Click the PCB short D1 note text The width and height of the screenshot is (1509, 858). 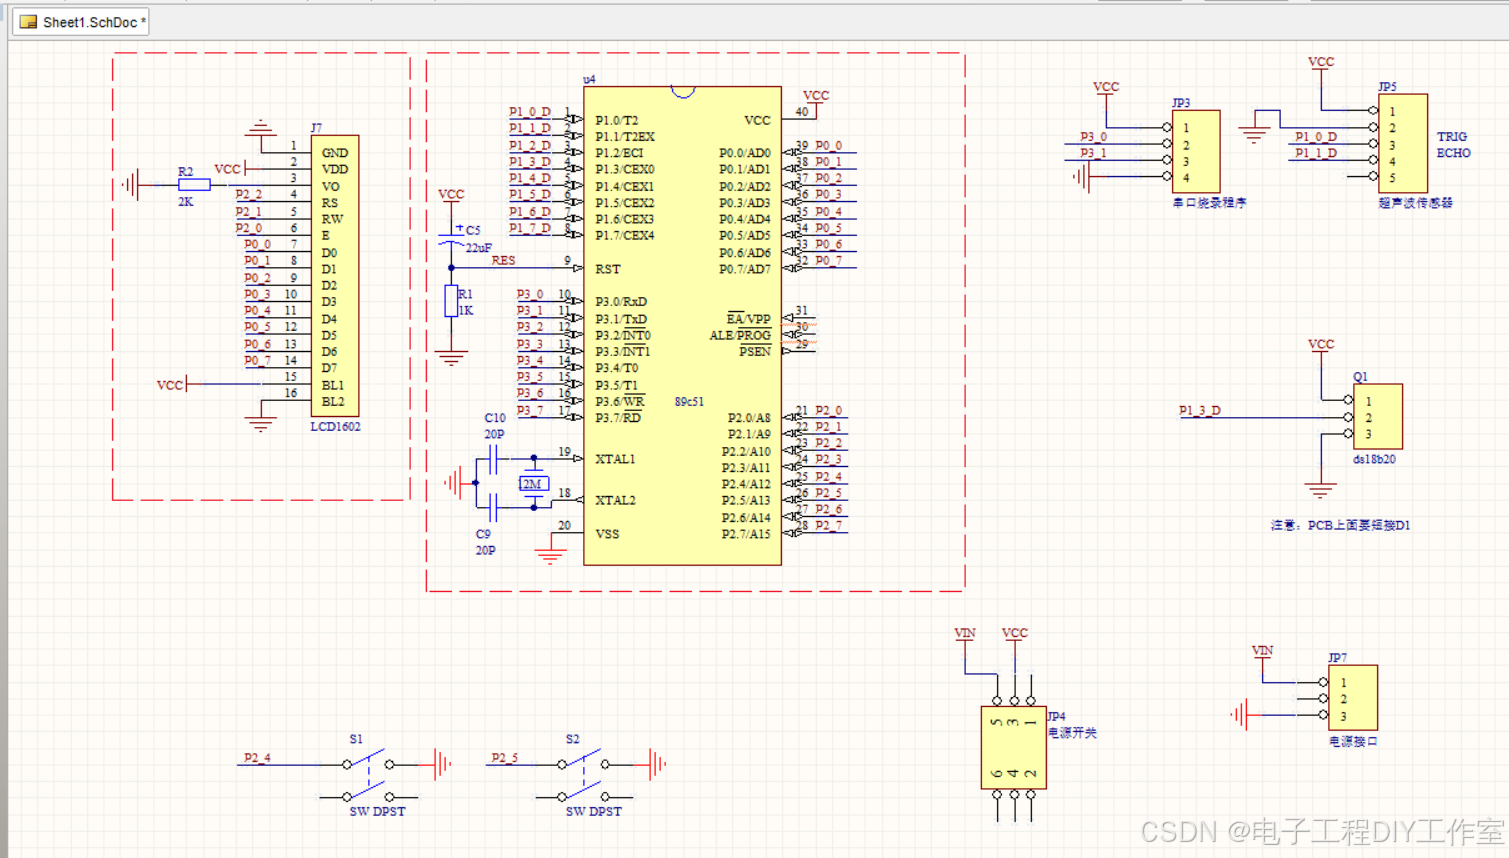click(1340, 525)
